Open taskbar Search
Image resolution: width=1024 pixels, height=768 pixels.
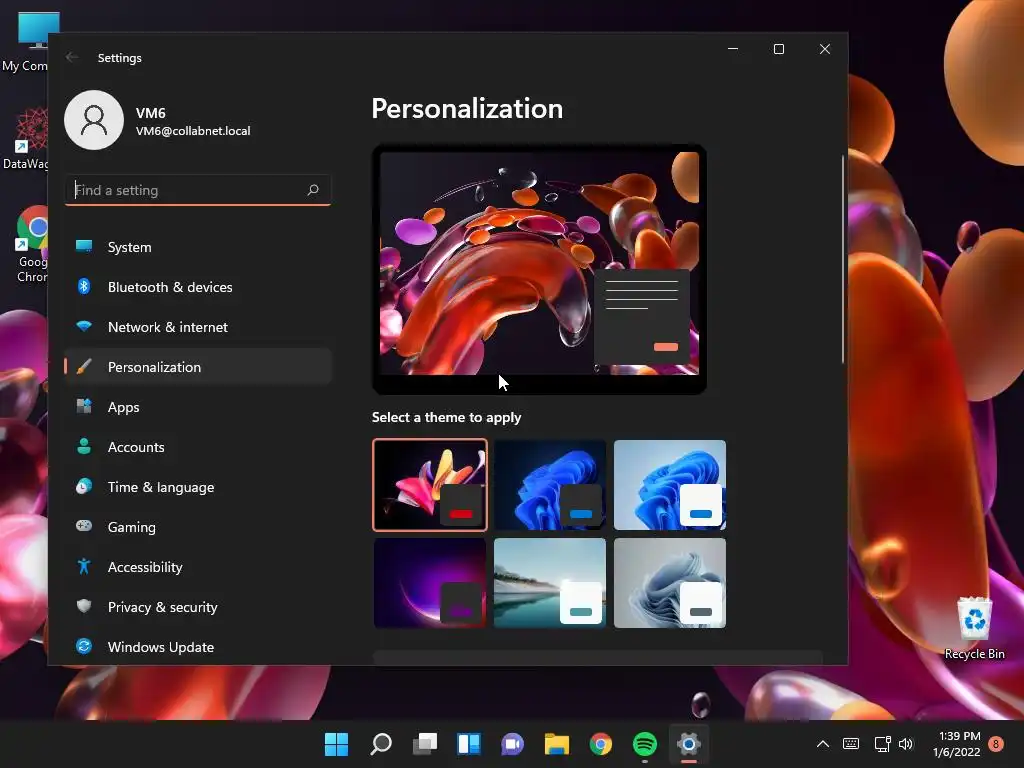[381, 743]
